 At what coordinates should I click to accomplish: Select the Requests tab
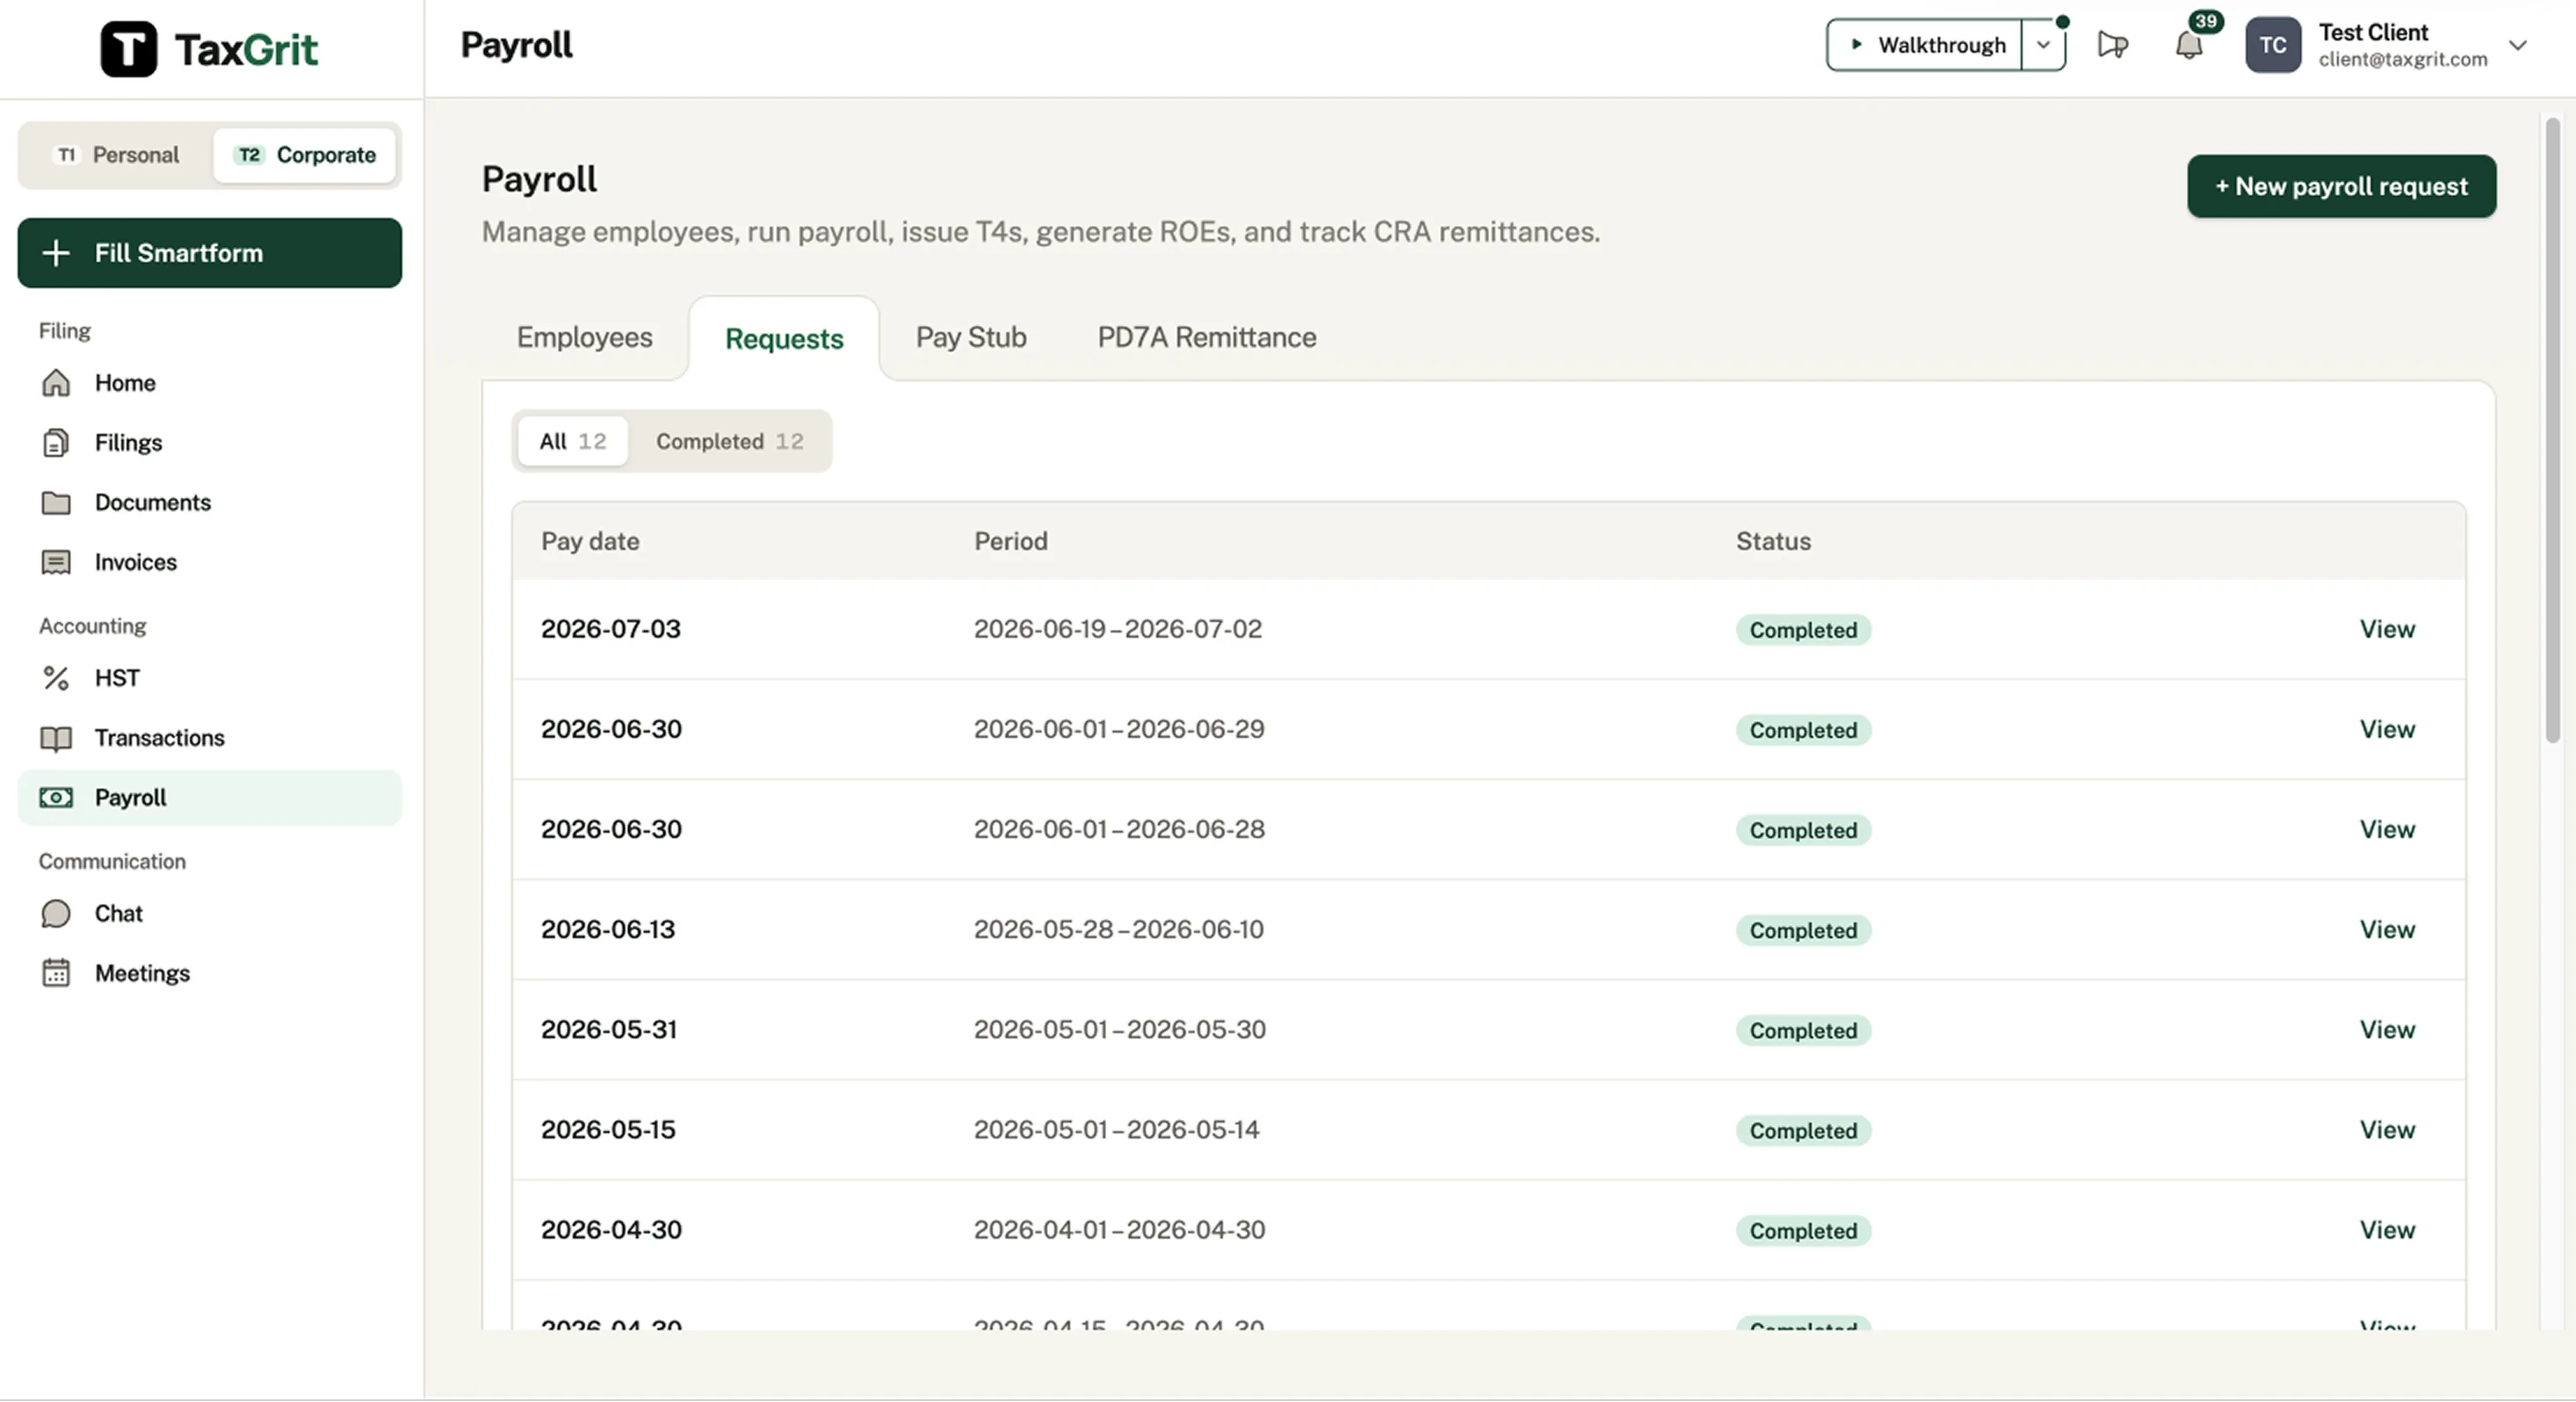[x=784, y=339]
